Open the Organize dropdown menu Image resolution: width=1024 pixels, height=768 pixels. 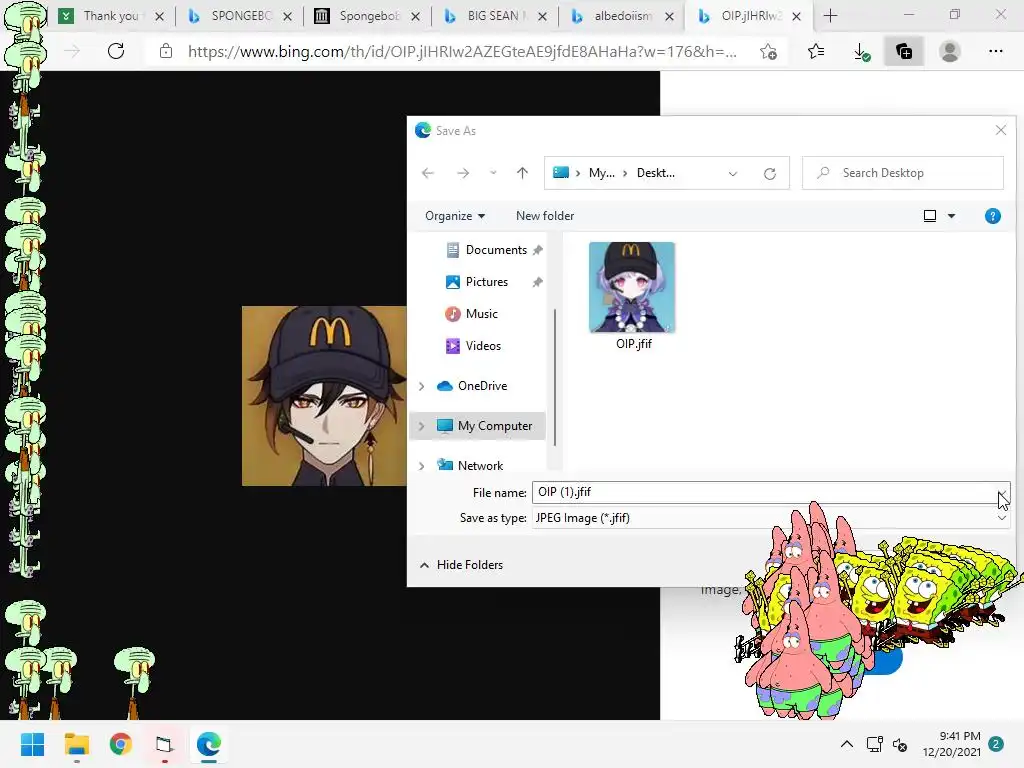(455, 216)
